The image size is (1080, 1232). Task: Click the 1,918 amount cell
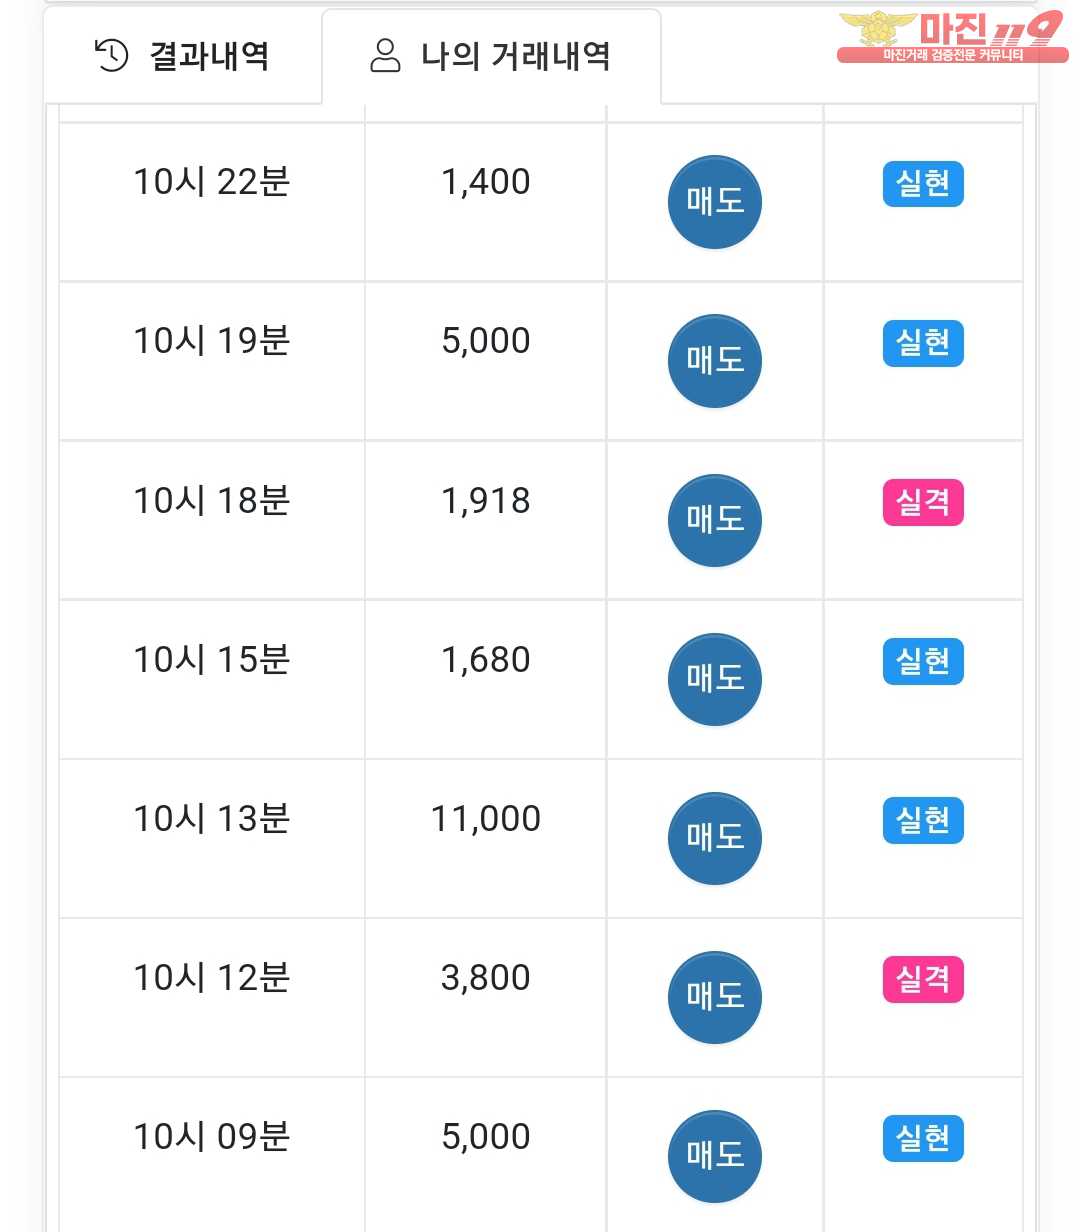point(486,501)
